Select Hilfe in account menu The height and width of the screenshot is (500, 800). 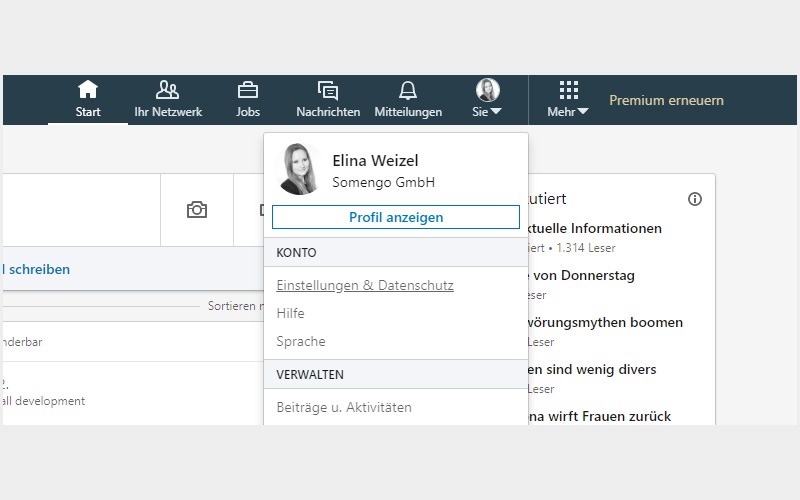point(290,313)
